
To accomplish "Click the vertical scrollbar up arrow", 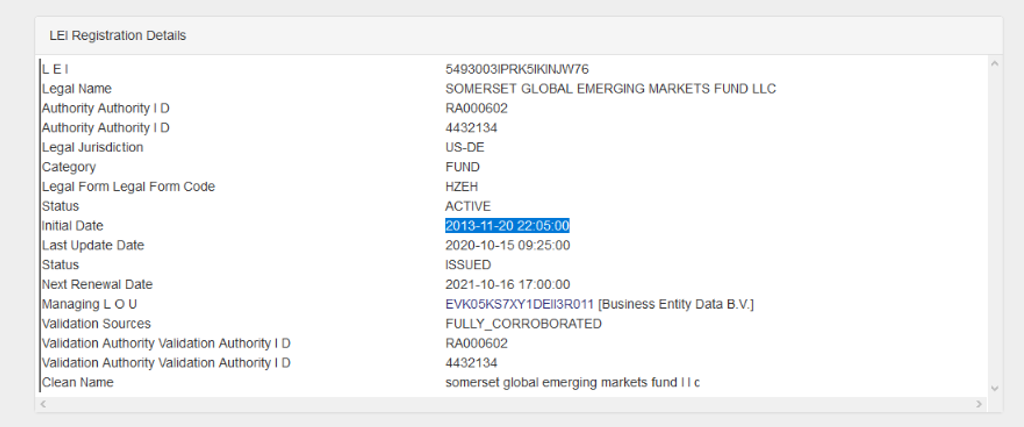I will click(x=994, y=64).
